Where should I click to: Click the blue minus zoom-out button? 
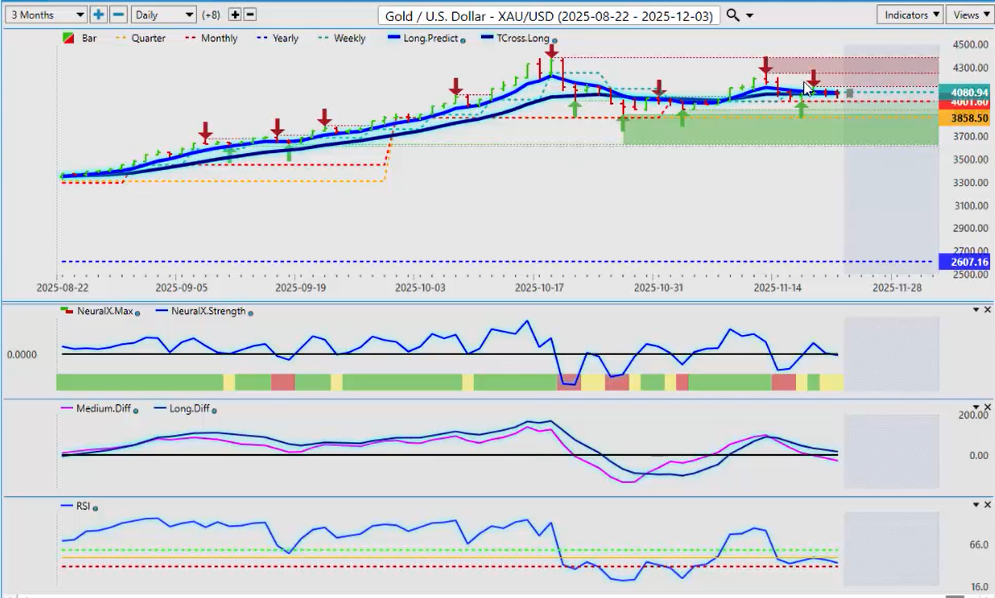click(x=118, y=15)
